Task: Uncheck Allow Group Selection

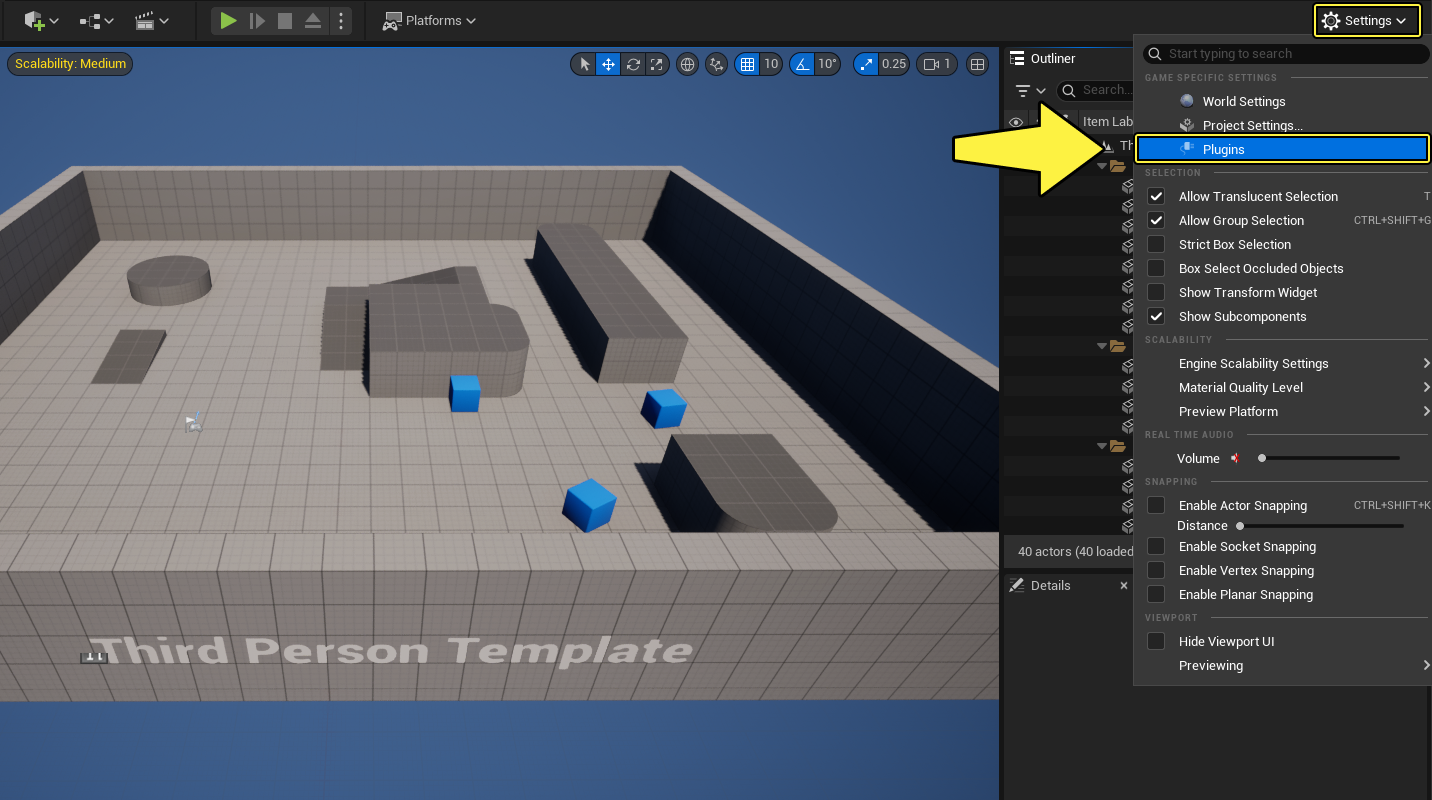Action: click(x=1156, y=221)
